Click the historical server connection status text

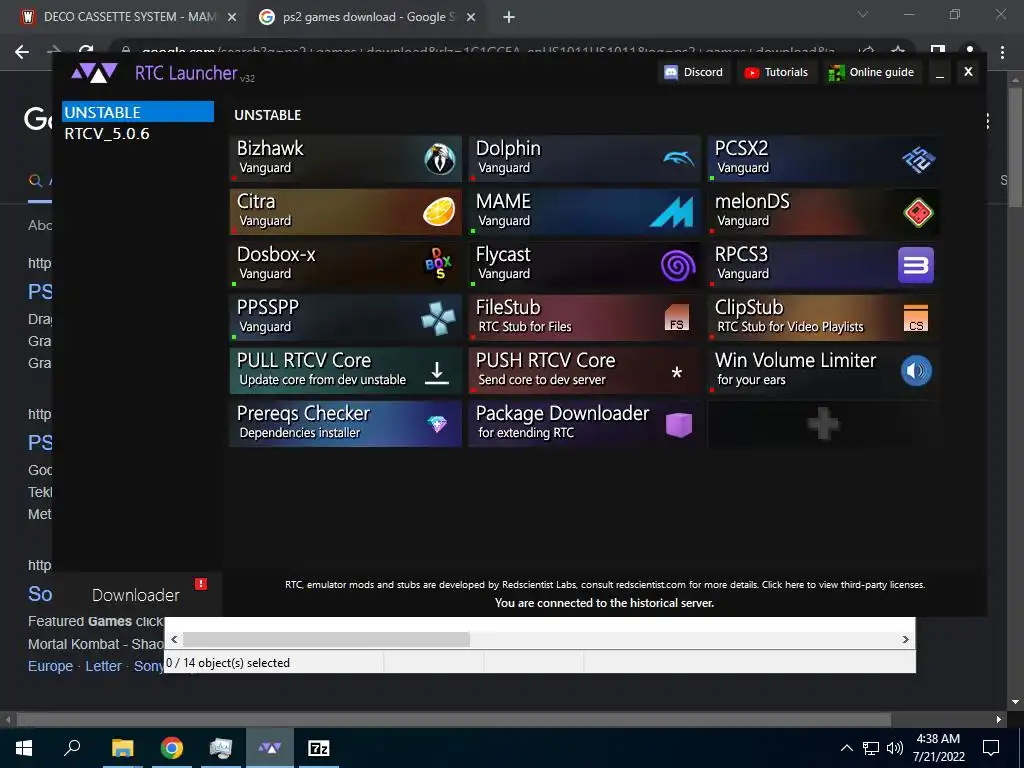[x=604, y=603]
